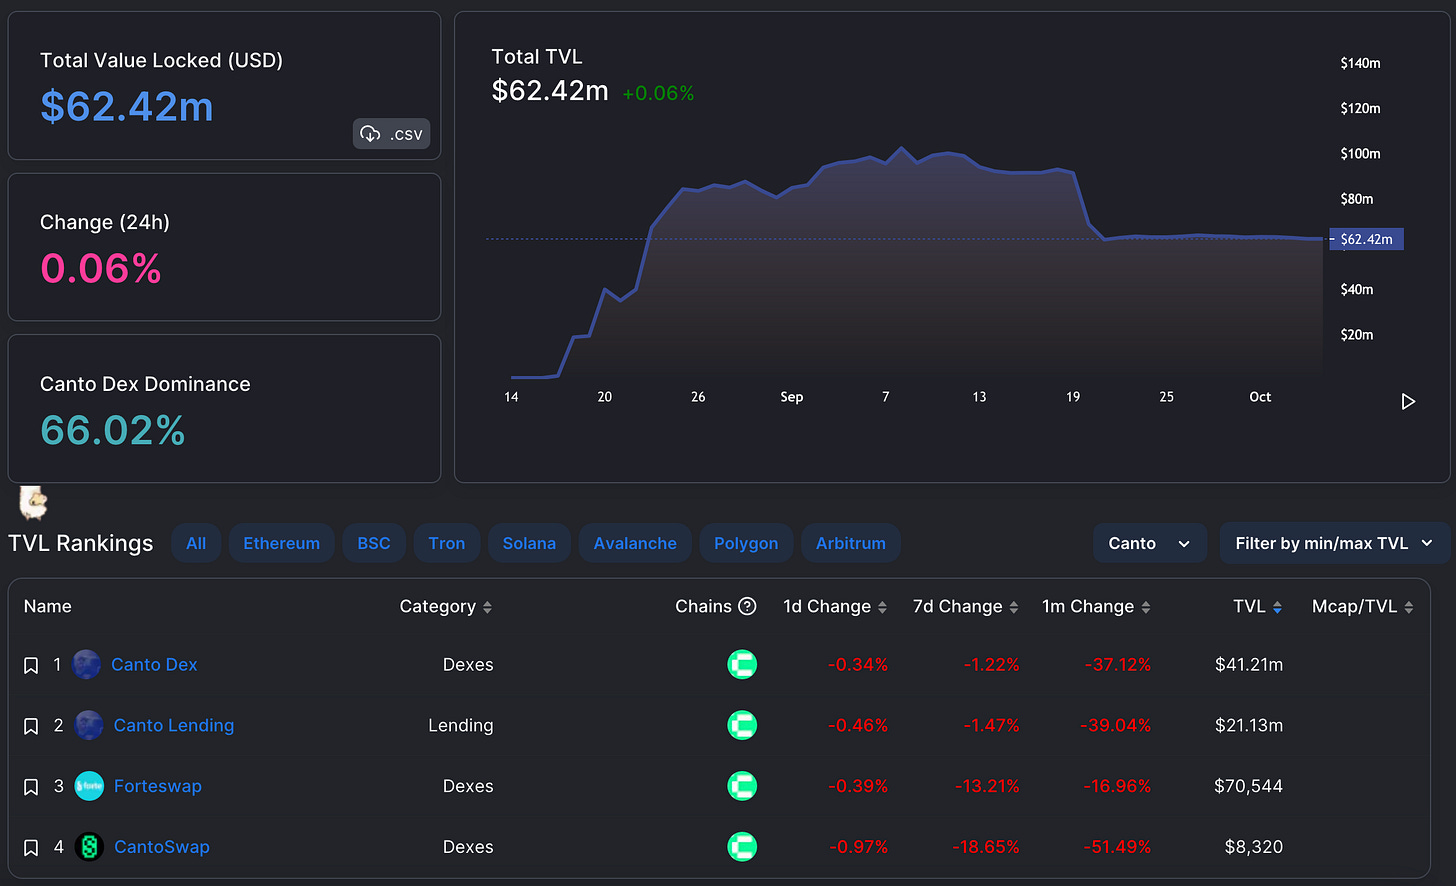Click the $8,320 TVL cell

tap(1254, 847)
